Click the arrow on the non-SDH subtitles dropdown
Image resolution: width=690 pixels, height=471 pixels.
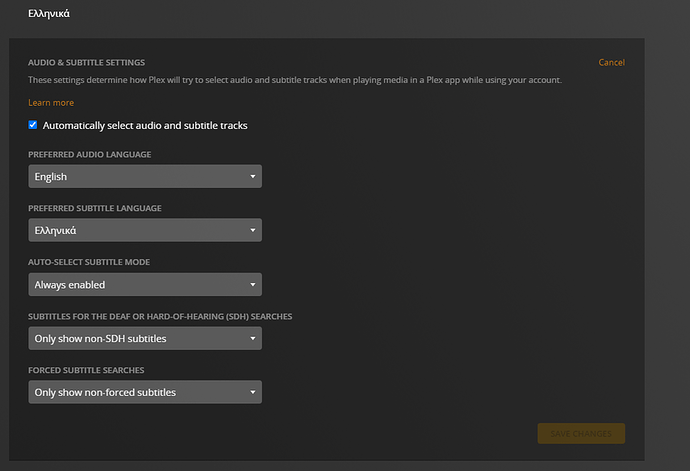(253, 339)
